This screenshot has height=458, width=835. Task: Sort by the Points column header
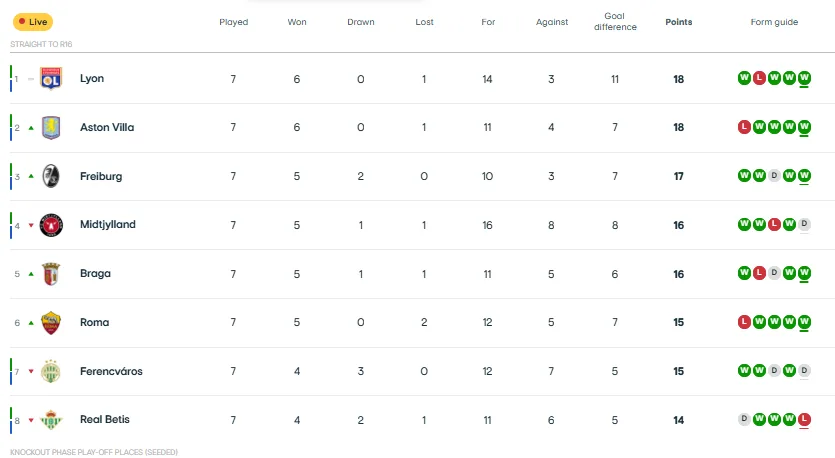pyautogui.click(x=678, y=22)
